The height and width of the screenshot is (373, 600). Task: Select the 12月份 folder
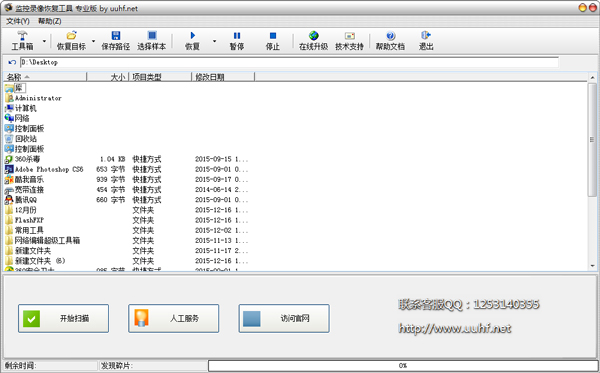(21, 210)
